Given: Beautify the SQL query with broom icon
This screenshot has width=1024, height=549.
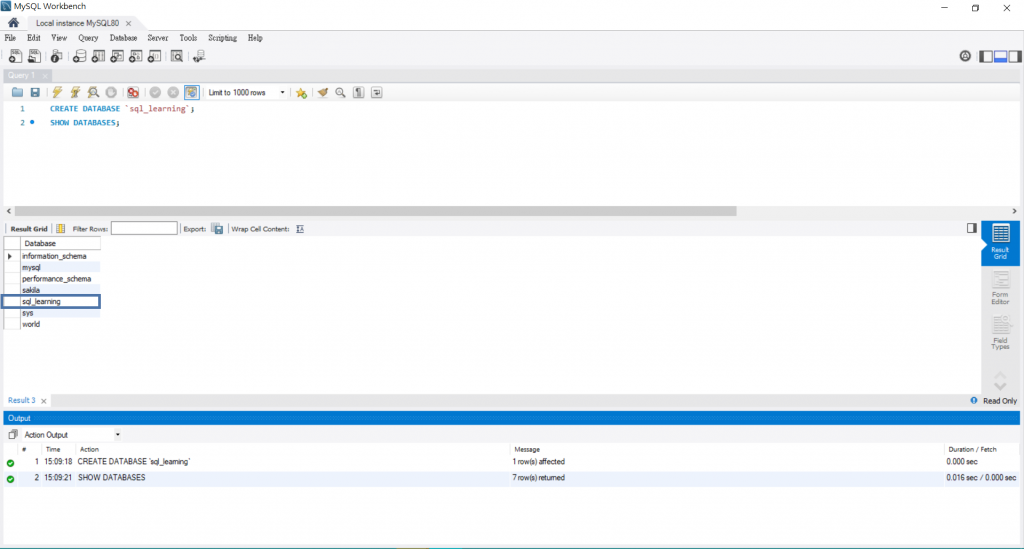Looking at the screenshot, I should pyautogui.click(x=323, y=93).
